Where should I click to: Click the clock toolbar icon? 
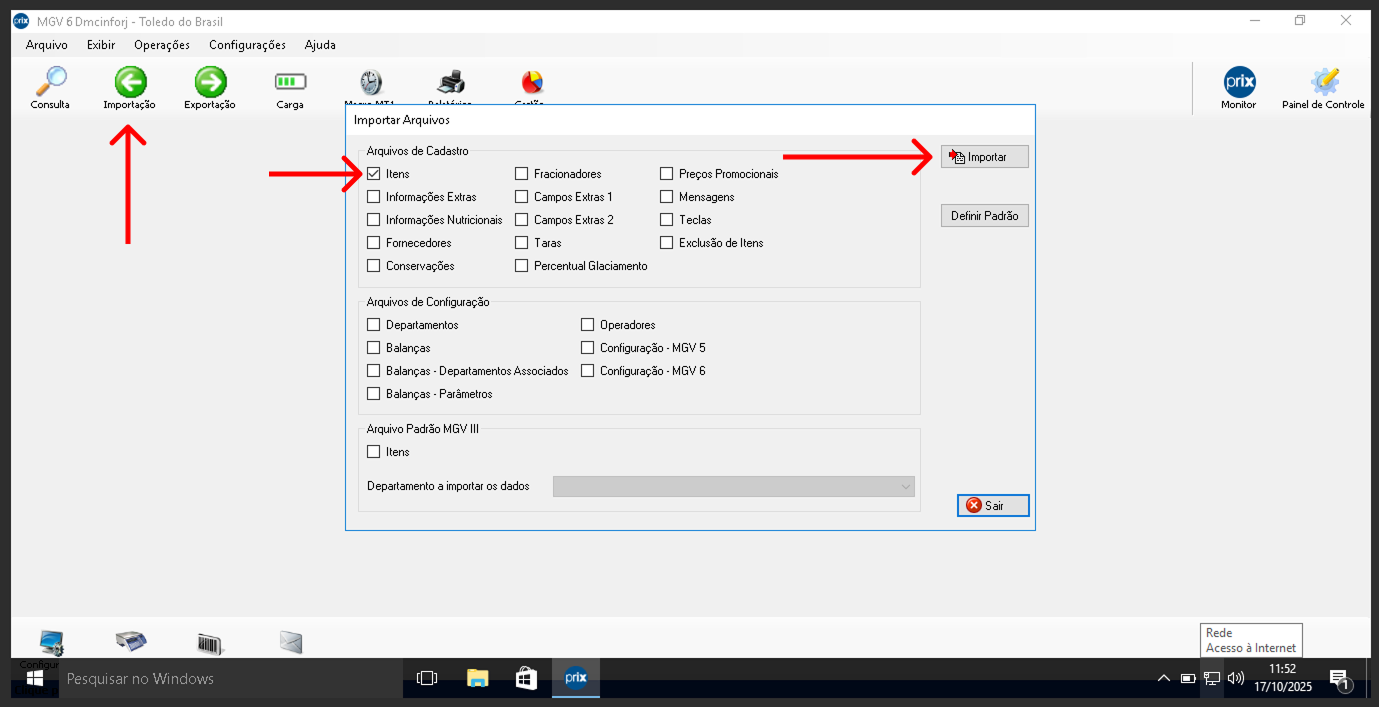(371, 83)
